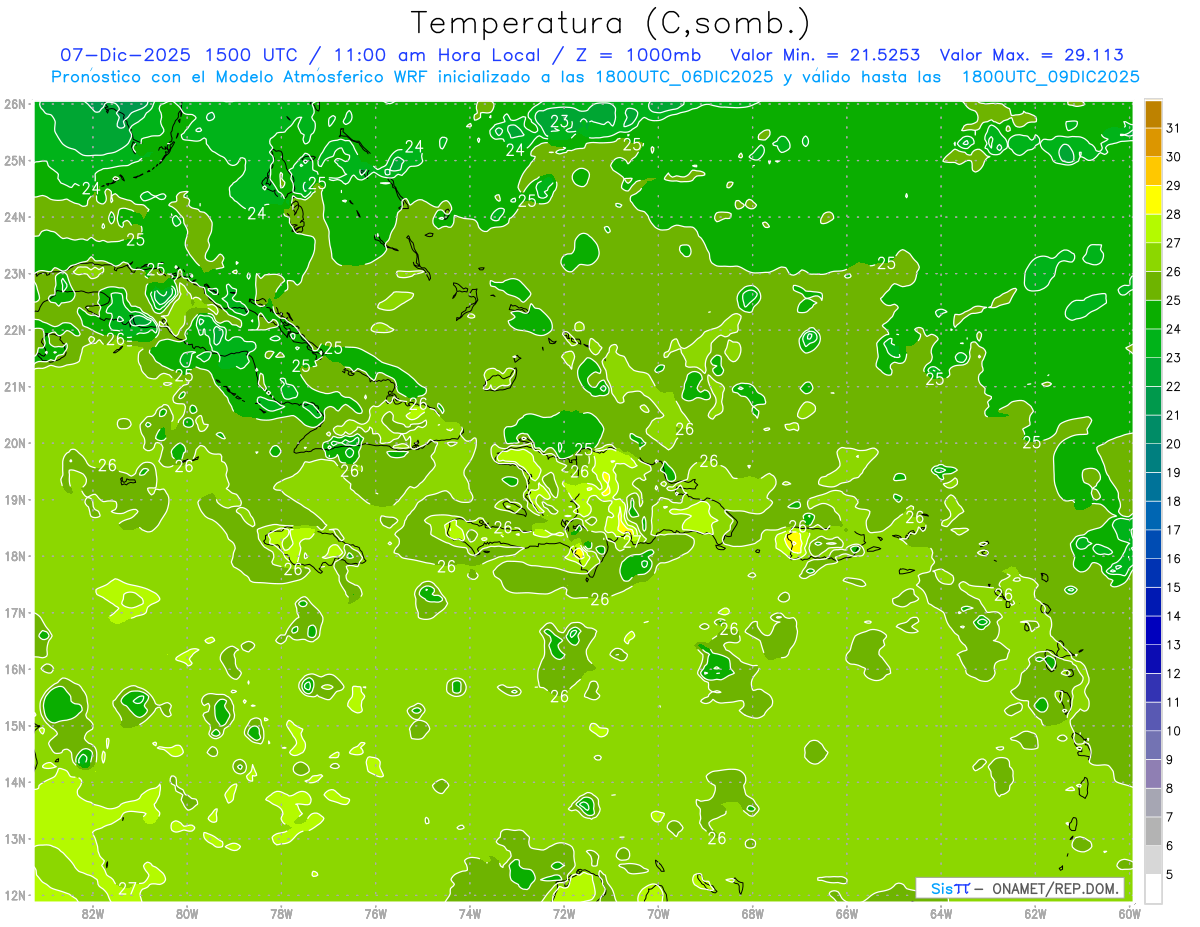
Task: Click the '20' value on the color legend
Action: click(x=1173, y=444)
